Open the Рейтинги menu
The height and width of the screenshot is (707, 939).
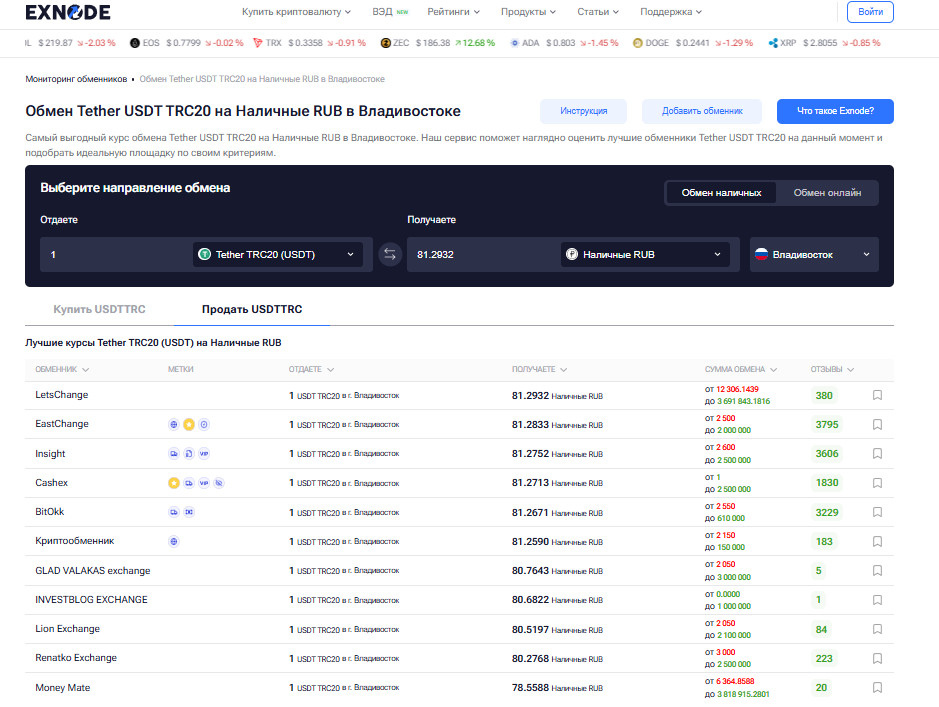(453, 12)
